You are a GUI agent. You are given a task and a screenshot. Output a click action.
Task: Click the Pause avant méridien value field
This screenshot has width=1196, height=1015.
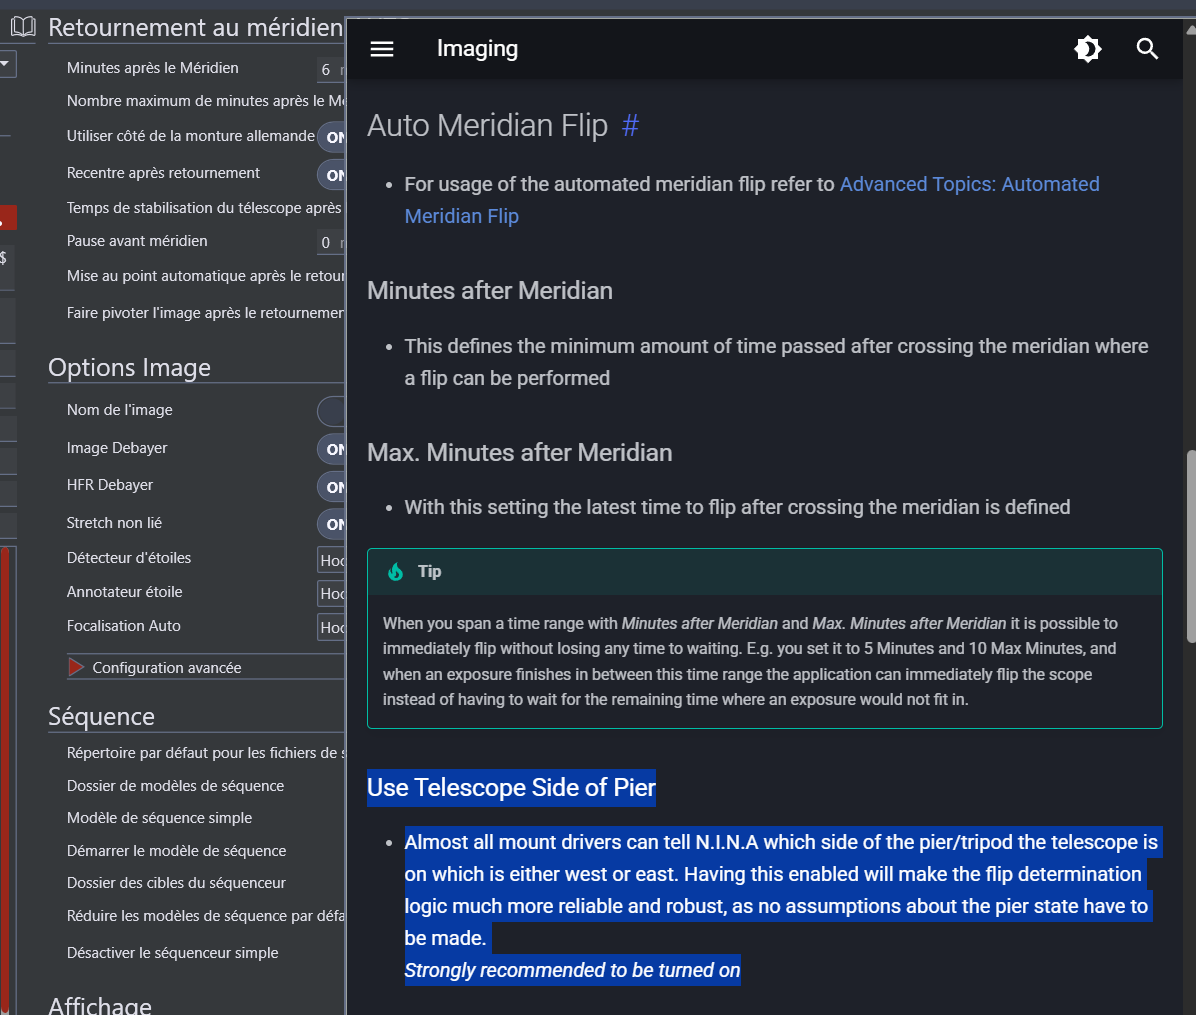328,242
